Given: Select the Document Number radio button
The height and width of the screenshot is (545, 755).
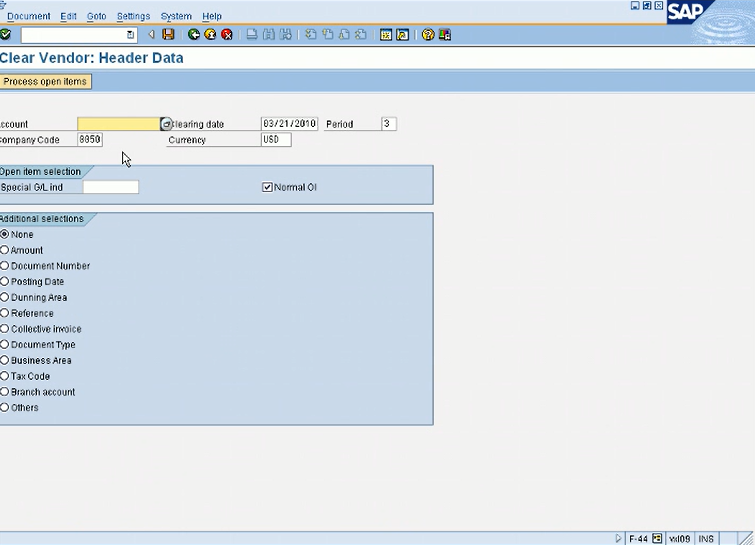Looking at the screenshot, I should [x=4, y=266].
